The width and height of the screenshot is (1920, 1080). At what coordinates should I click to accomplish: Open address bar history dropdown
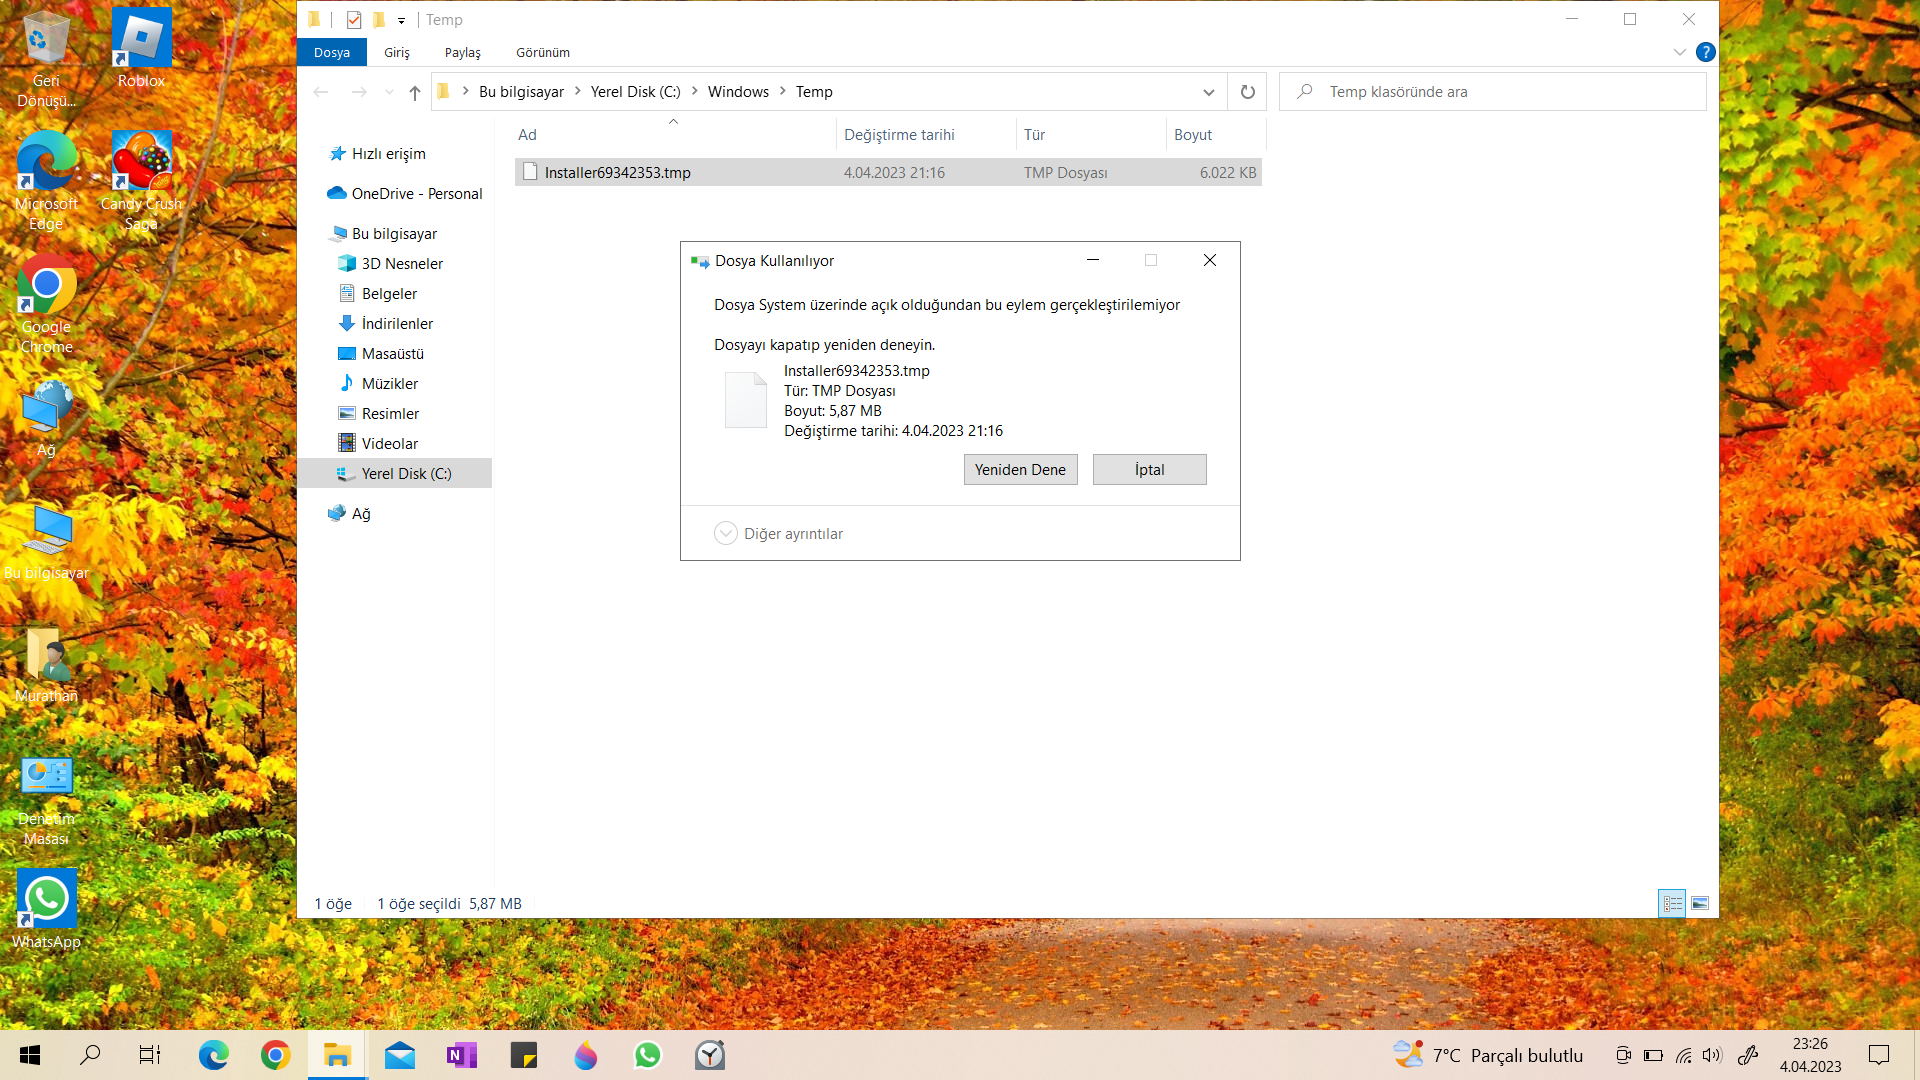point(1208,92)
